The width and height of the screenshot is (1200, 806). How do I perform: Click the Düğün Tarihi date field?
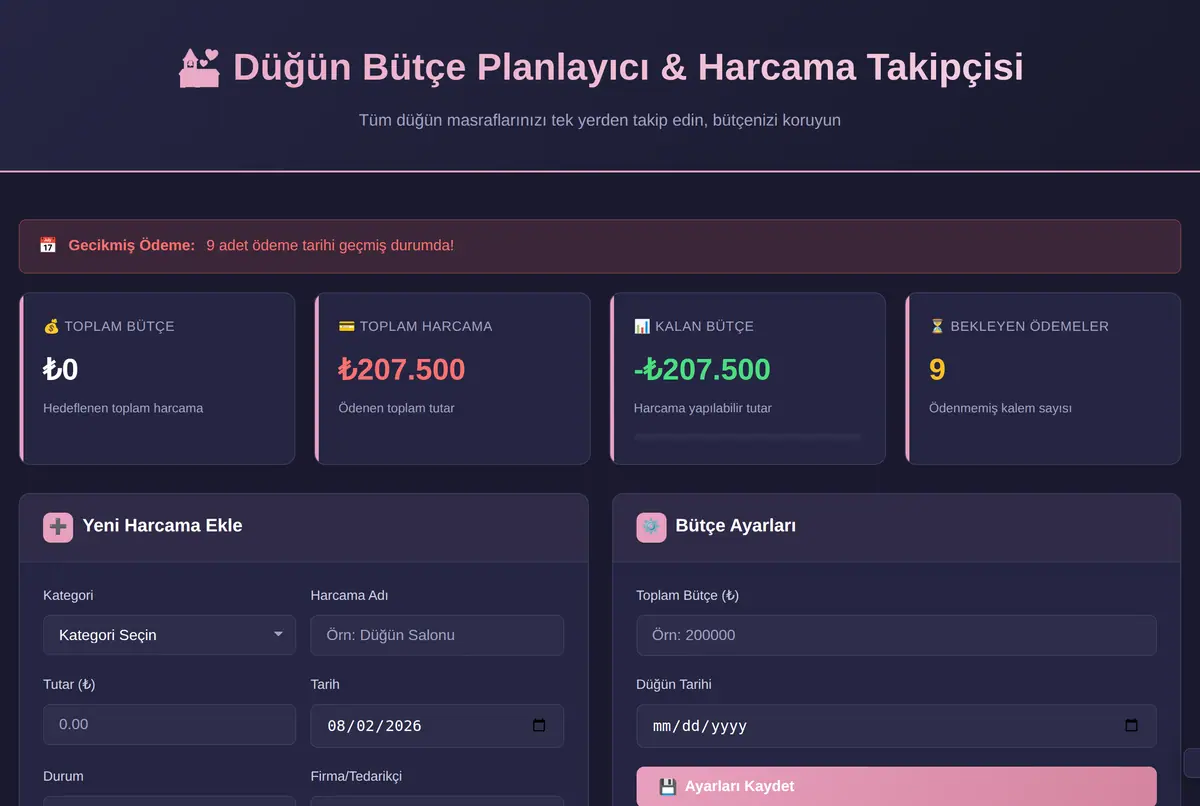[896, 726]
